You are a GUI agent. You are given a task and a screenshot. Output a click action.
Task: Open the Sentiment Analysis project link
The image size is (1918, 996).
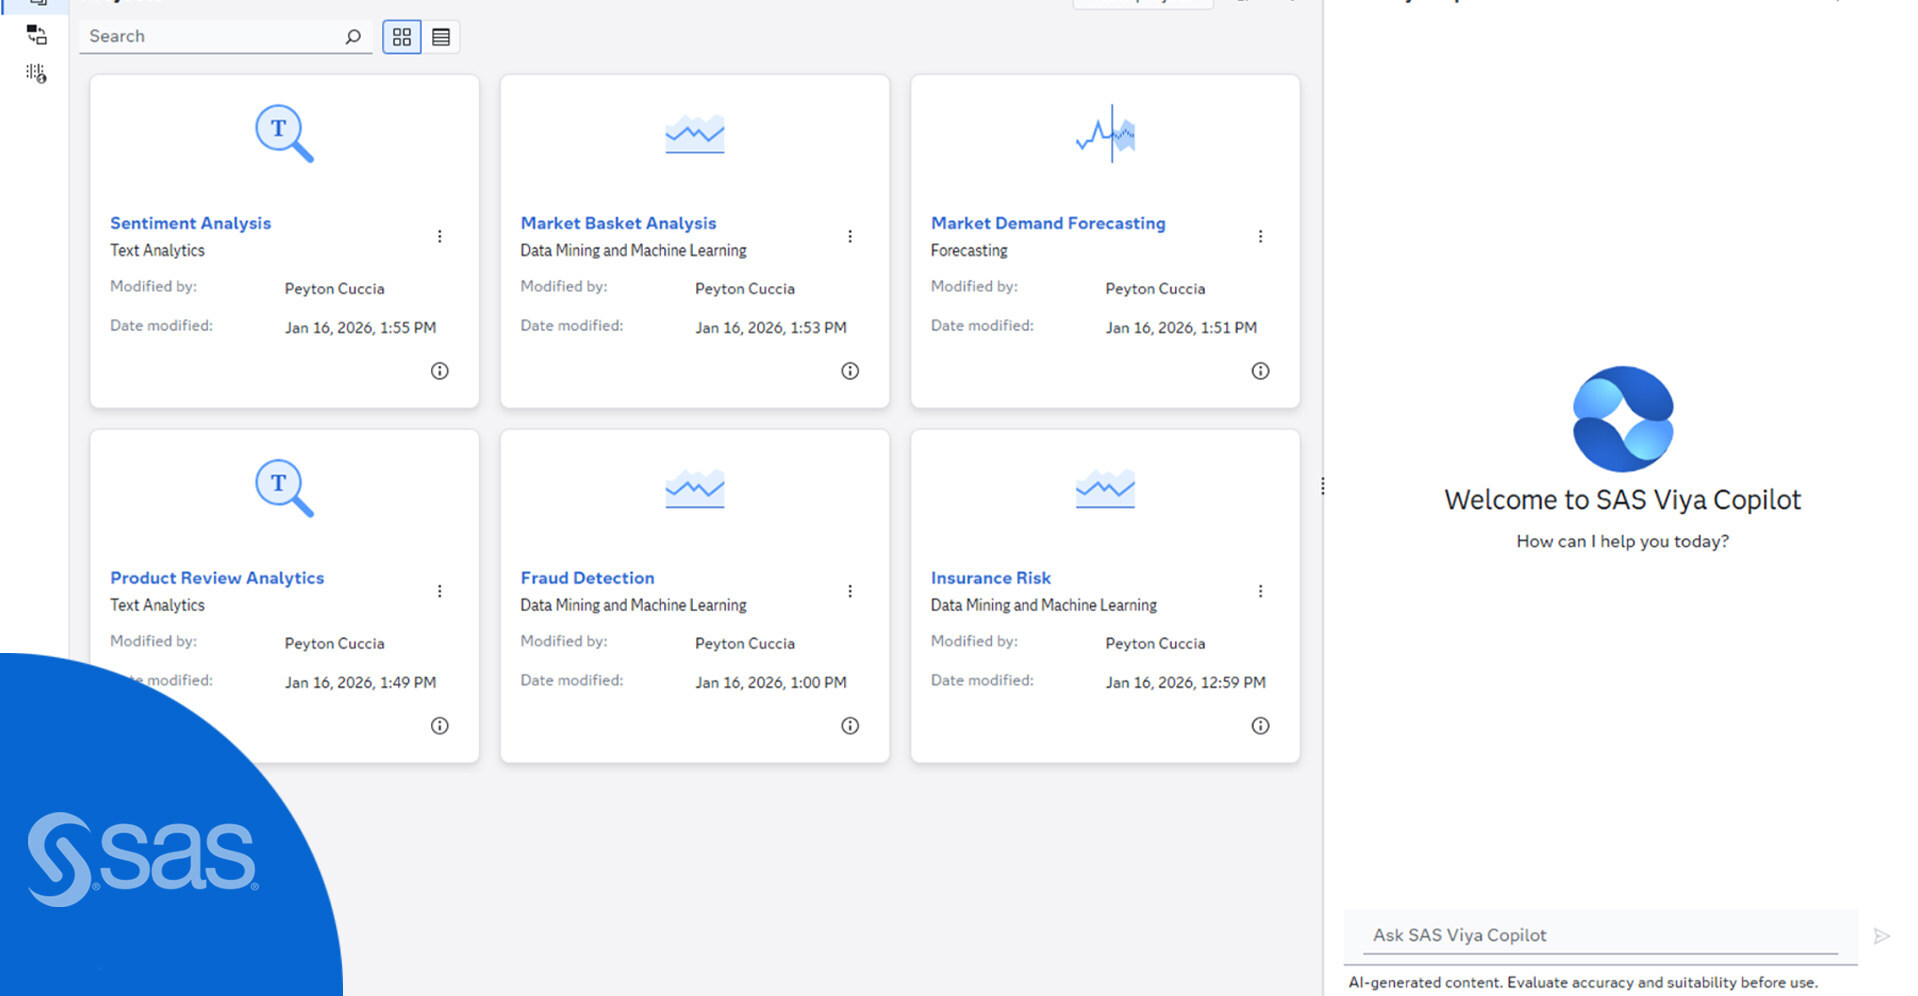coord(190,223)
